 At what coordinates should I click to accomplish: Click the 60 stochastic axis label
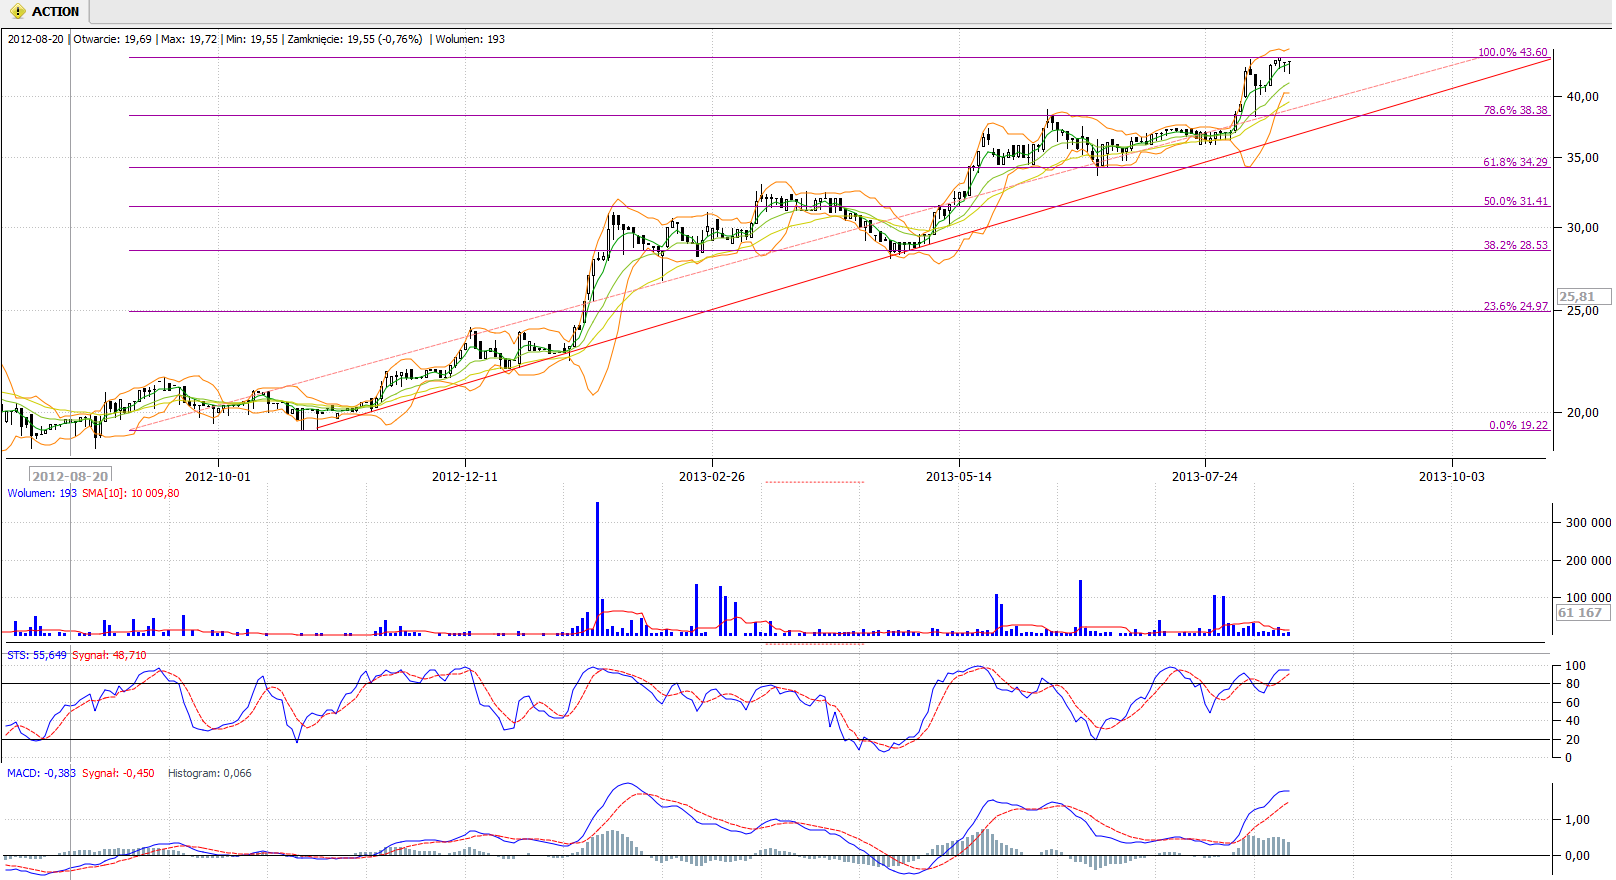tap(1573, 703)
